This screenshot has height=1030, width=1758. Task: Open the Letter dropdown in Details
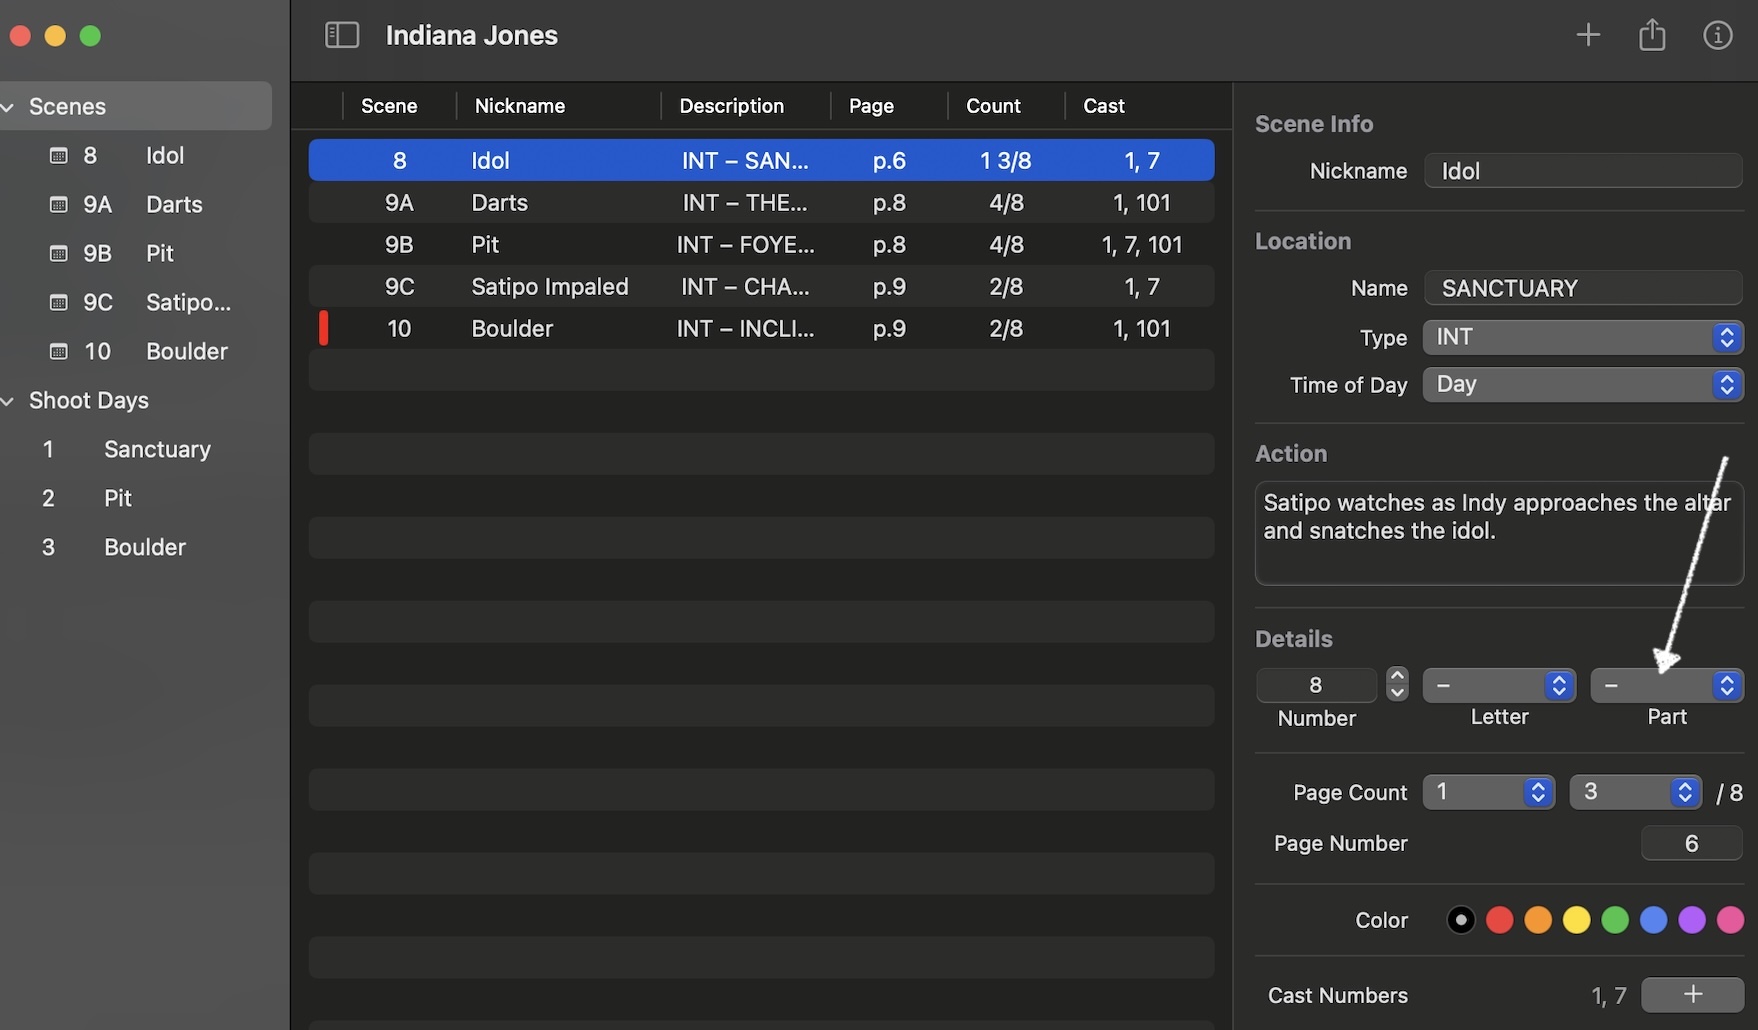1499,685
